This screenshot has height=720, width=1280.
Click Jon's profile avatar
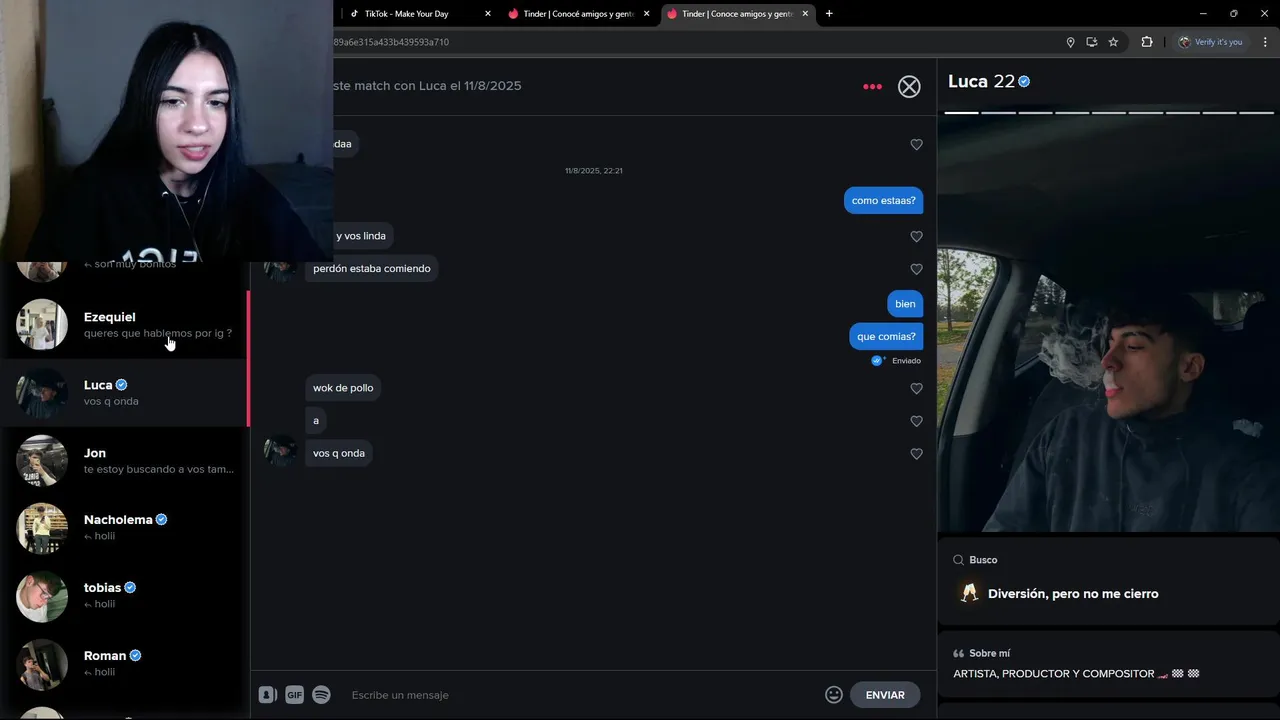(42, 461)
